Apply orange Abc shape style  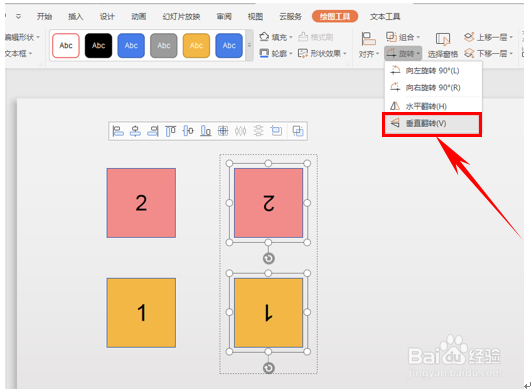[196, 45]
